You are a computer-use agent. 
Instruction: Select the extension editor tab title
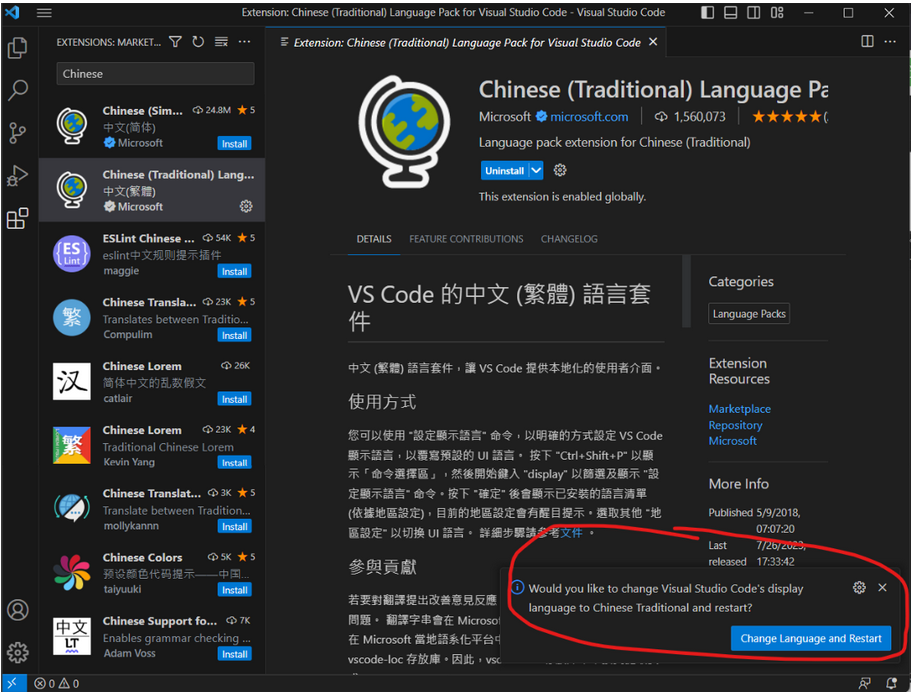467,42
